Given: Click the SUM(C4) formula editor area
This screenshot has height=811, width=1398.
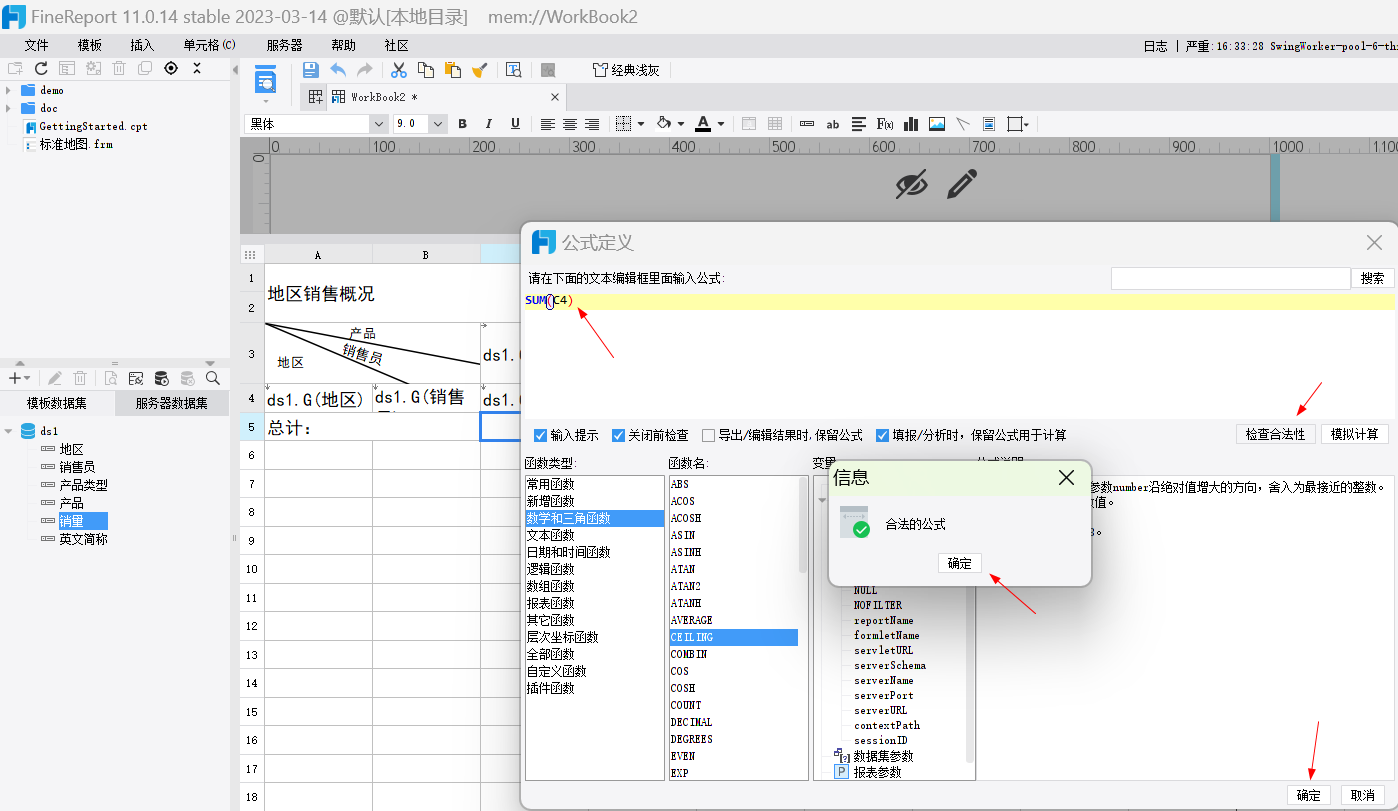Looking at the screenshot, I should (x=960, y=355).
